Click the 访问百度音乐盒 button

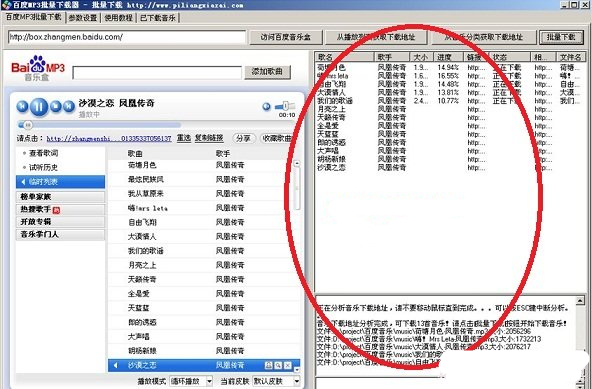[286, 37]
